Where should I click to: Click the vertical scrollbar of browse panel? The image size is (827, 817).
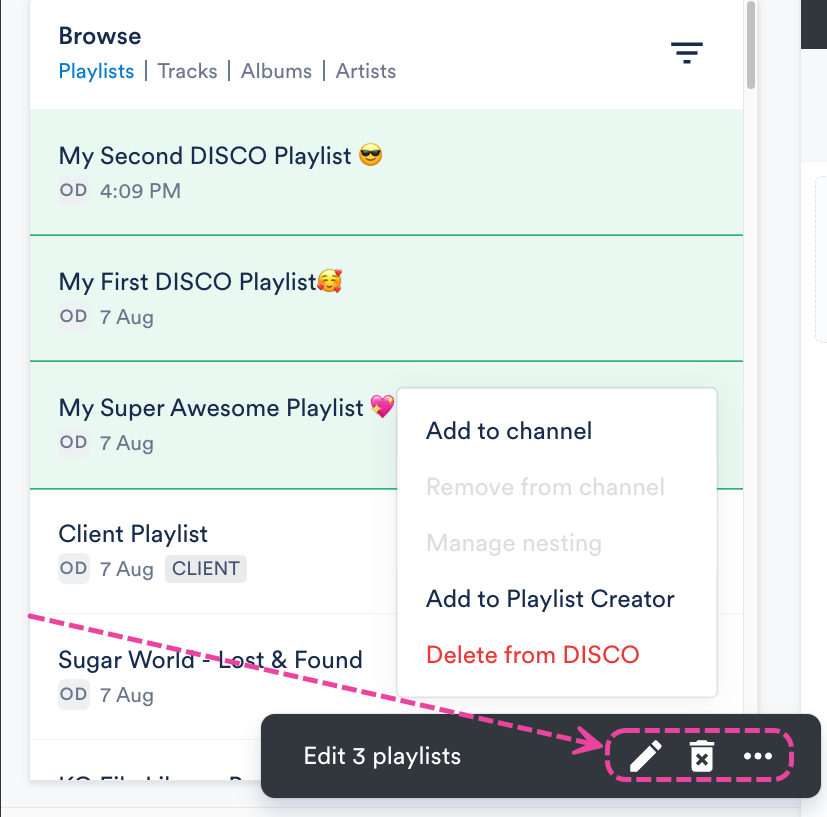pos(751,45)
